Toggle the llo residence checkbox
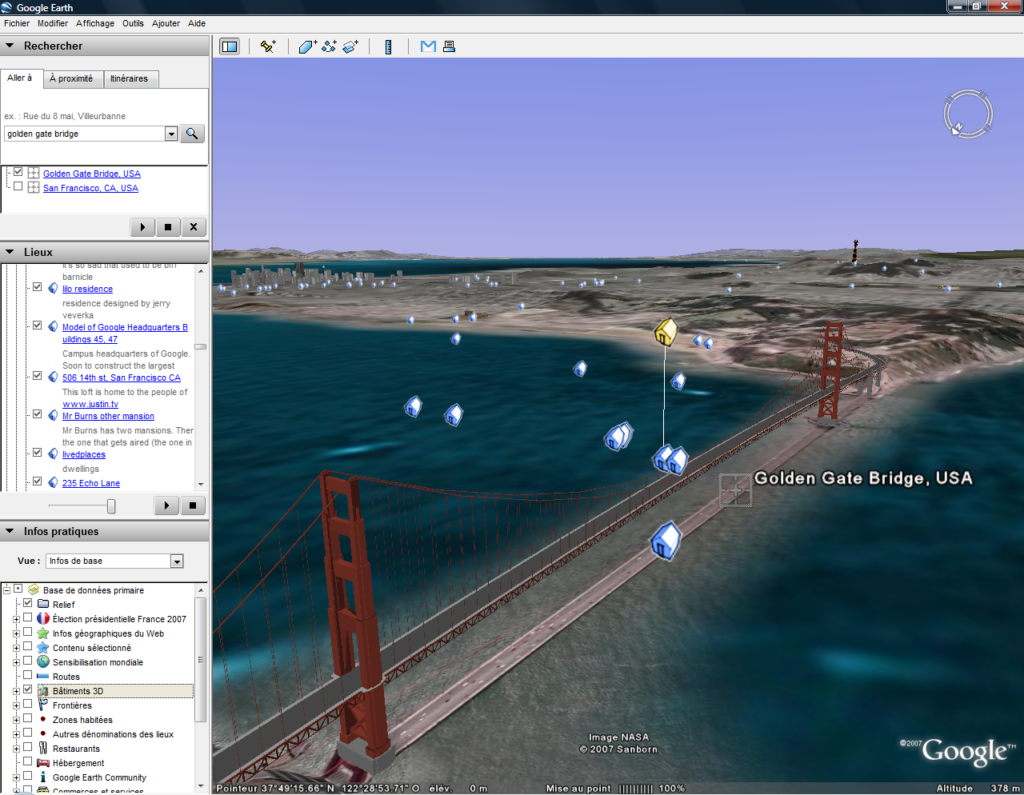The image size is (1024, 795). click(37, 287)
